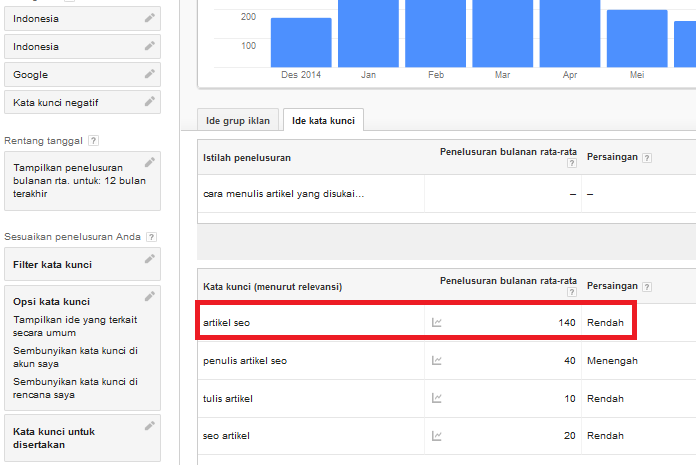Screen dimensions: 696x465
Task: Open the Filter kata kunci panel
Action: click(x=83, y=264)
